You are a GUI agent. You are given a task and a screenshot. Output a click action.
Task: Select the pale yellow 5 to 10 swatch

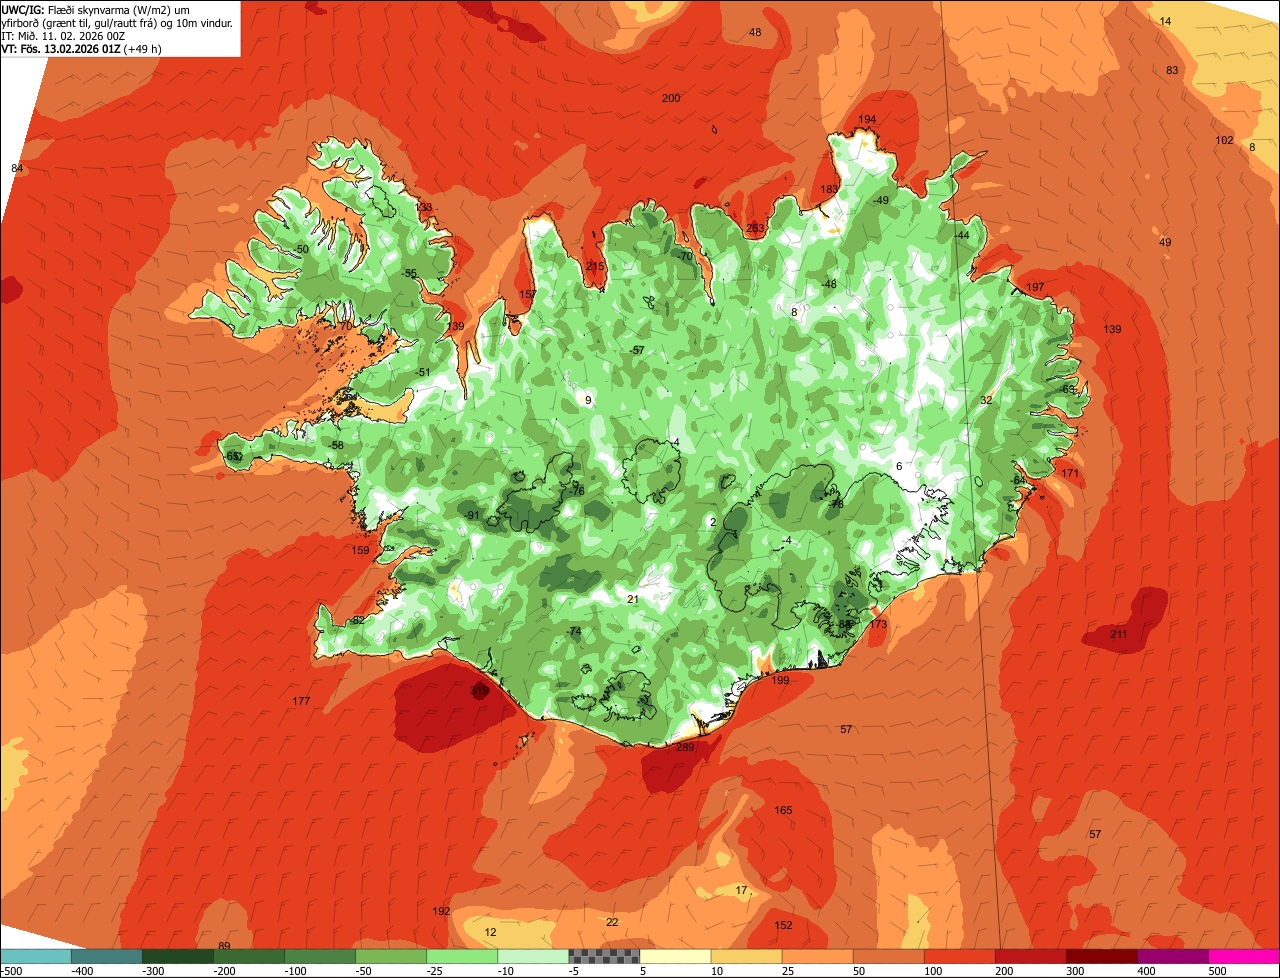pos(675,956)
